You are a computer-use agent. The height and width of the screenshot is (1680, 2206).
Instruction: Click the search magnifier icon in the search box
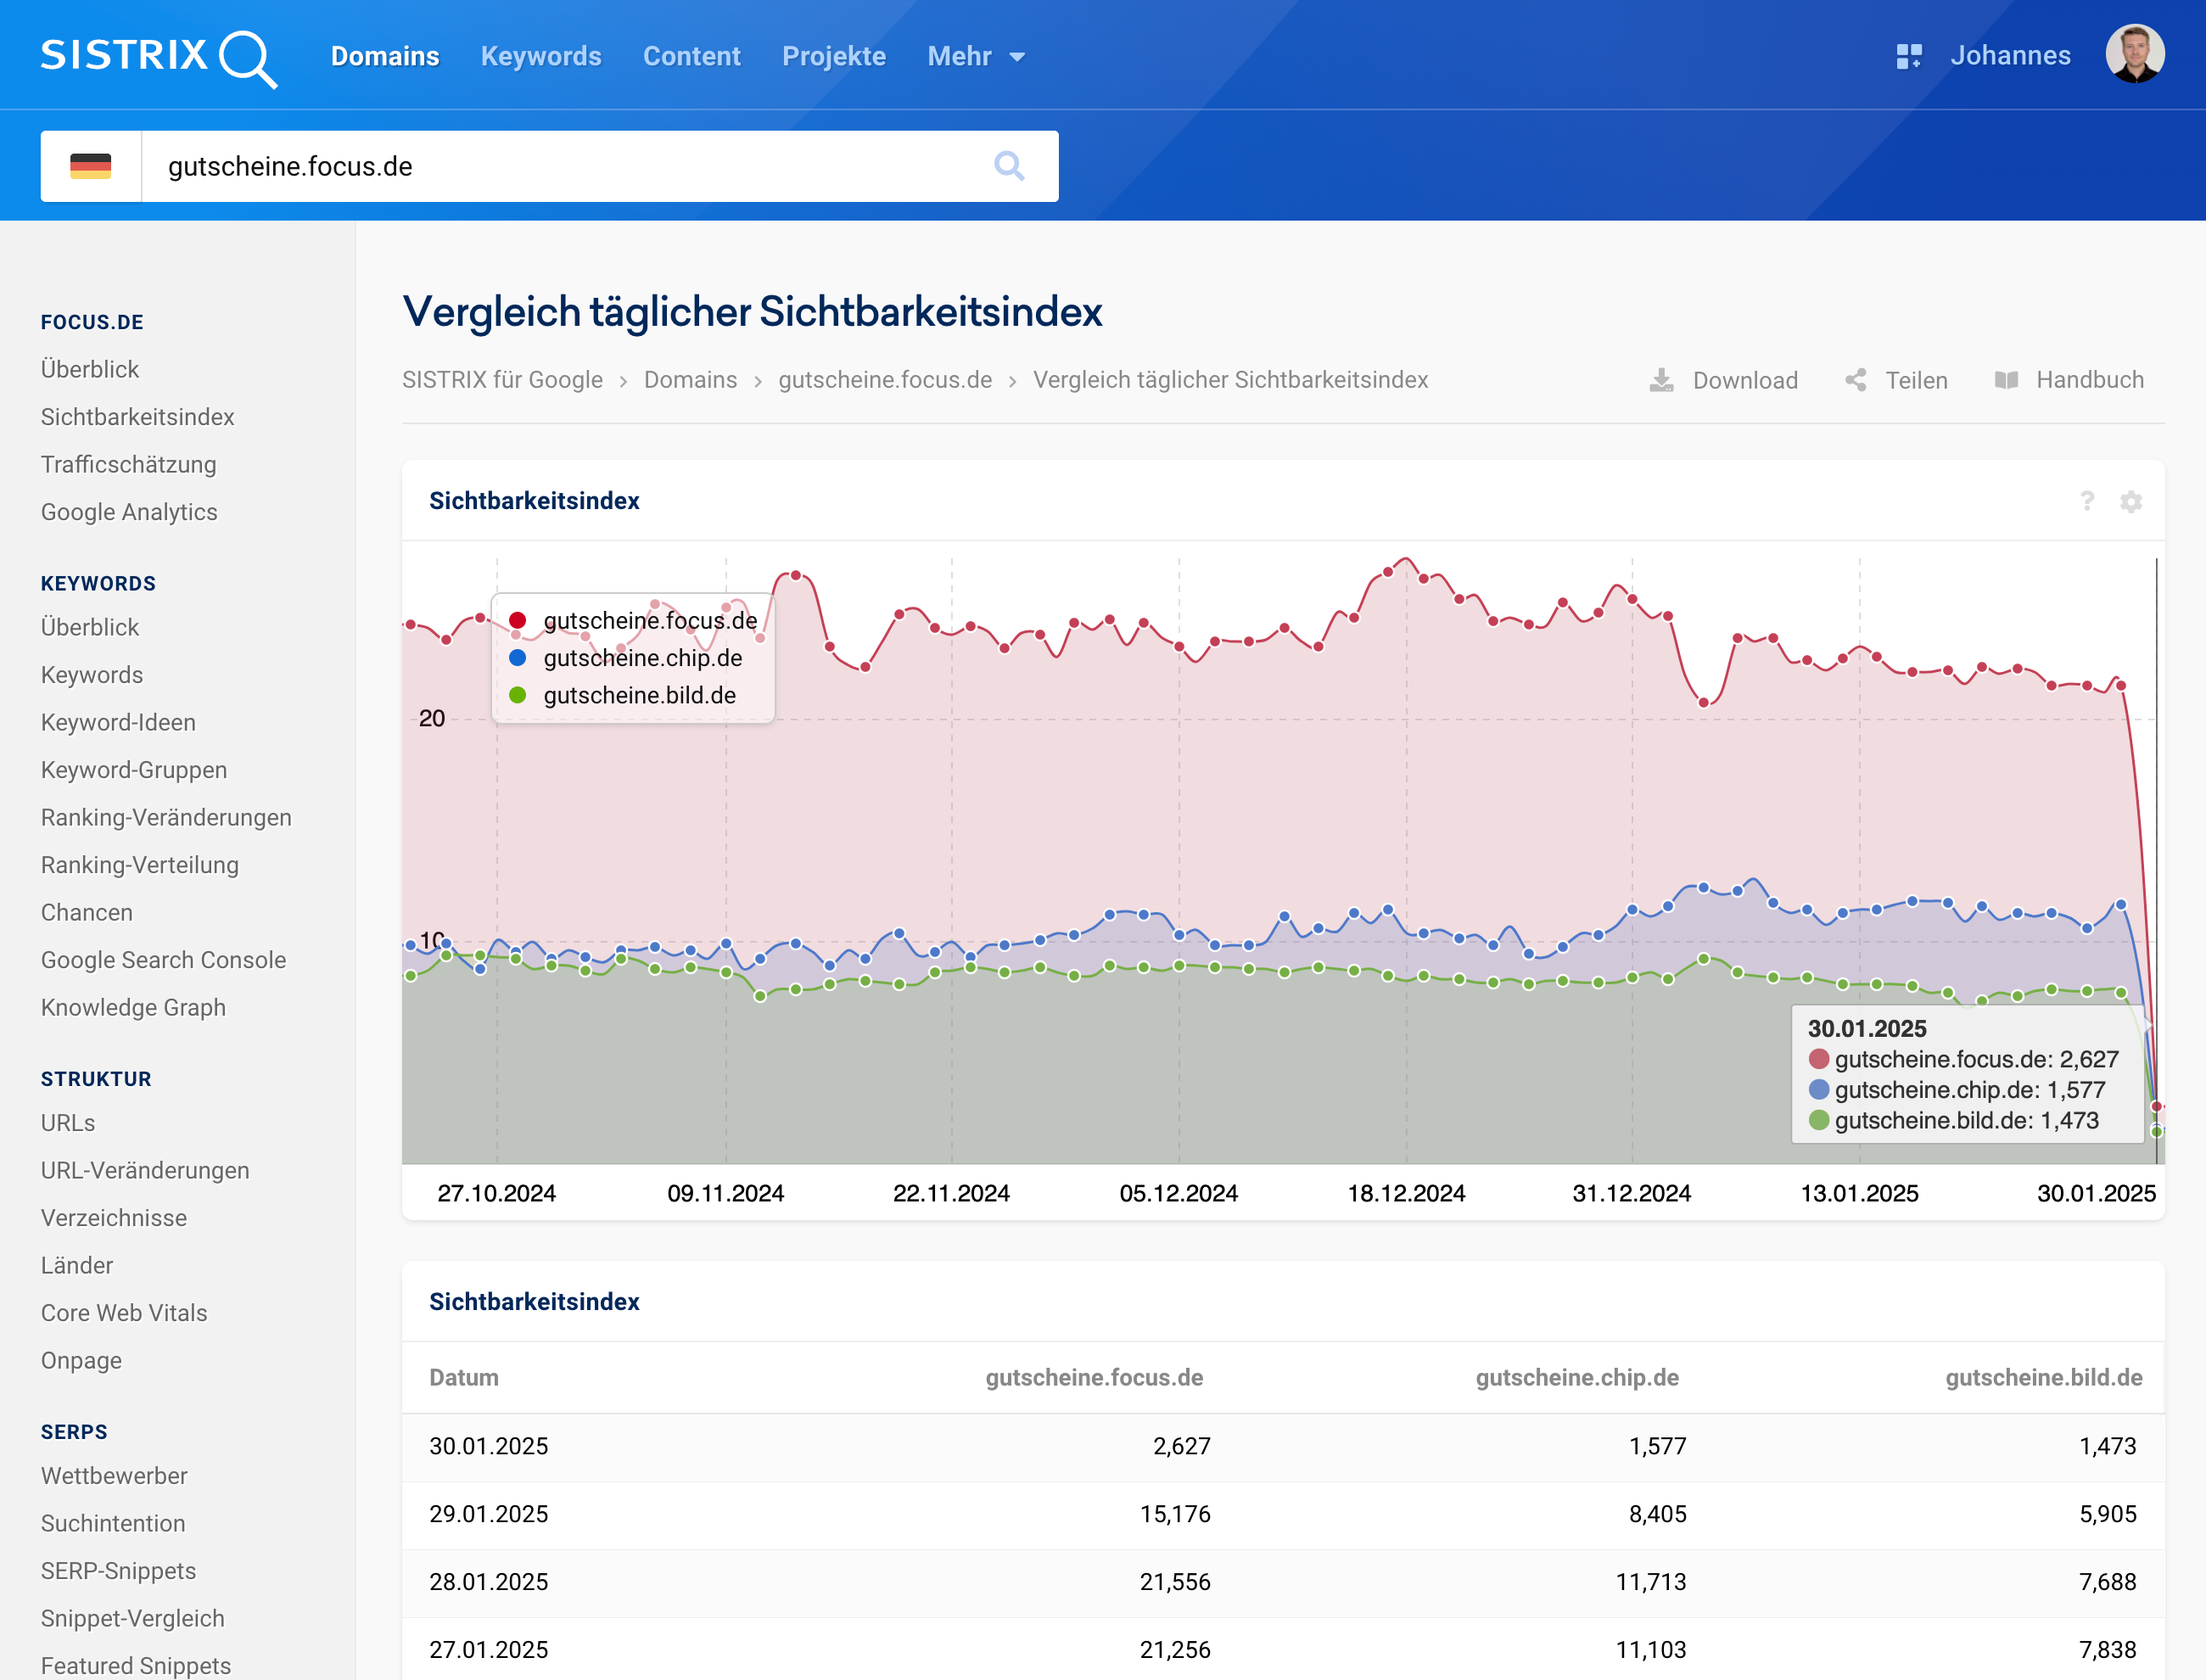click(1009, 166)
